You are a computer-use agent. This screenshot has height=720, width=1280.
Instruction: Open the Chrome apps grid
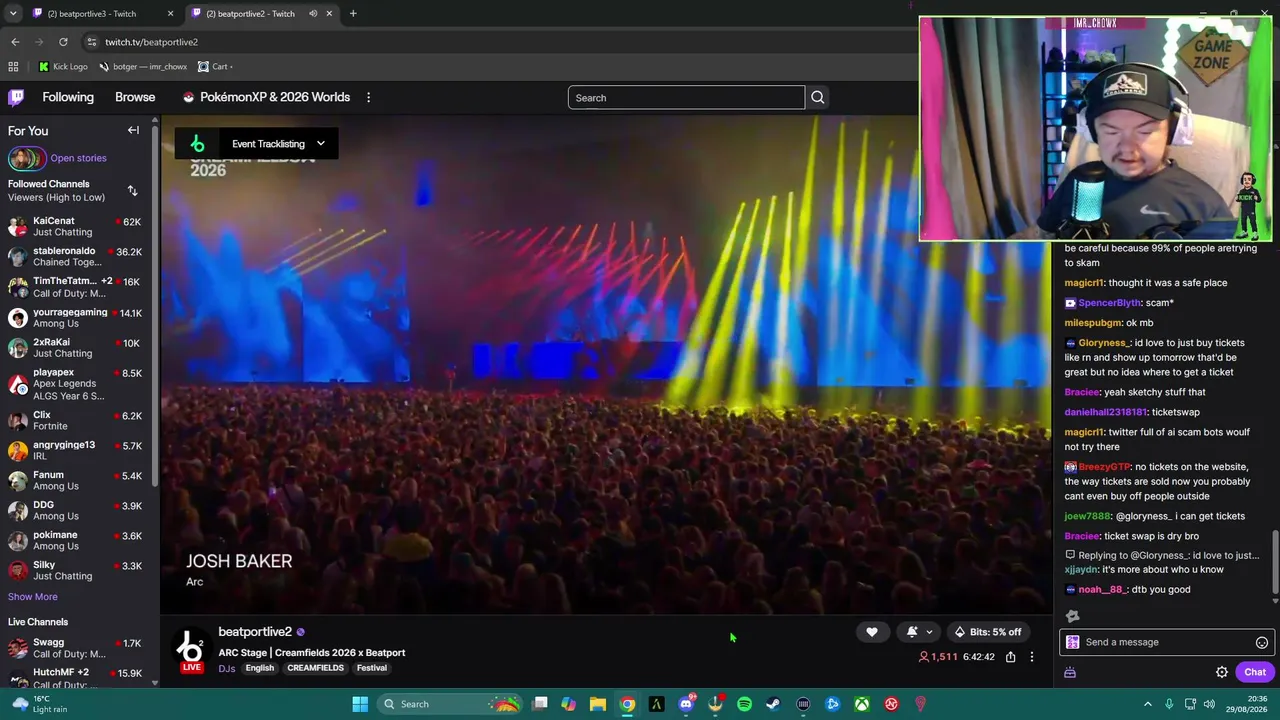point(13,67)
